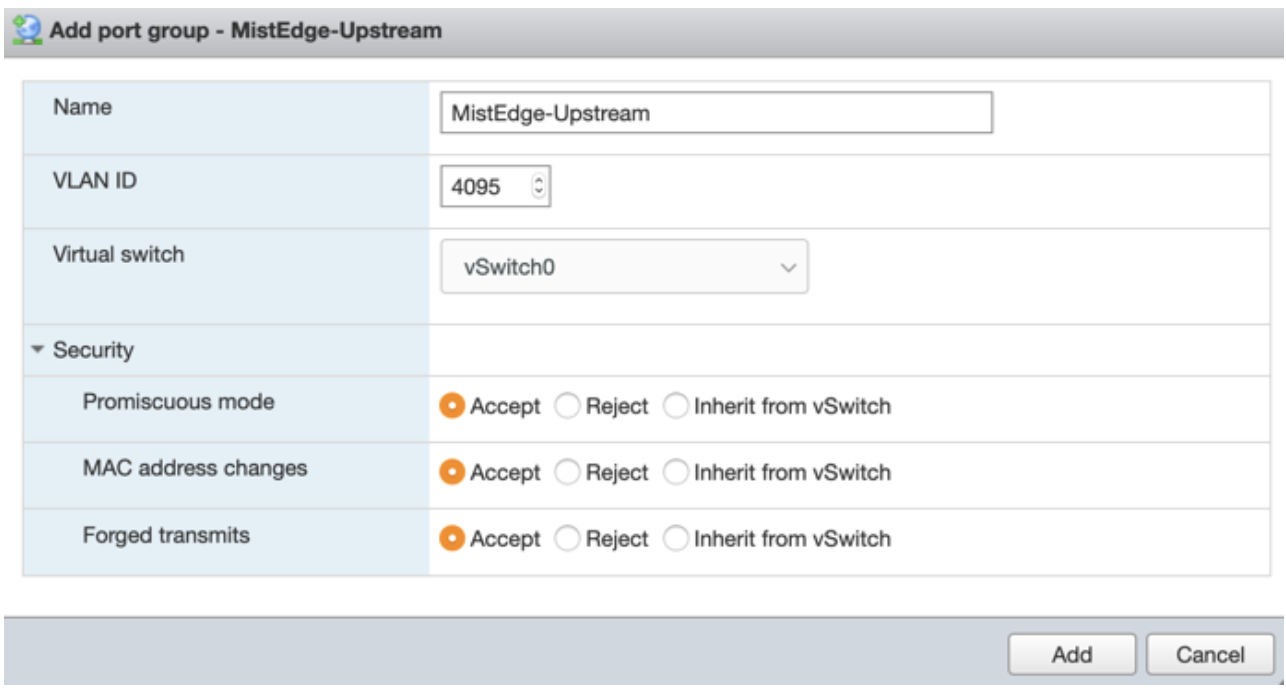Set Promiscuous mode to Inherit from vSwitch
The image size is (1286, 690).
click(x=676, y=407)
